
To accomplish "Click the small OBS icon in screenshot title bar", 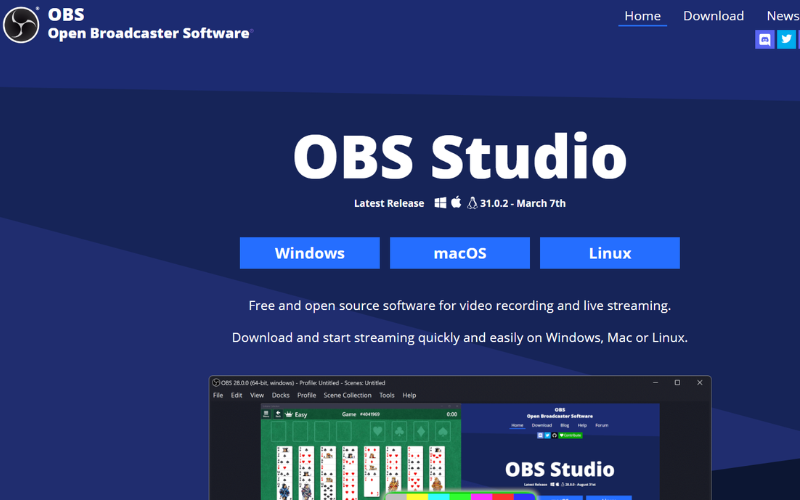I will [216, 382].
